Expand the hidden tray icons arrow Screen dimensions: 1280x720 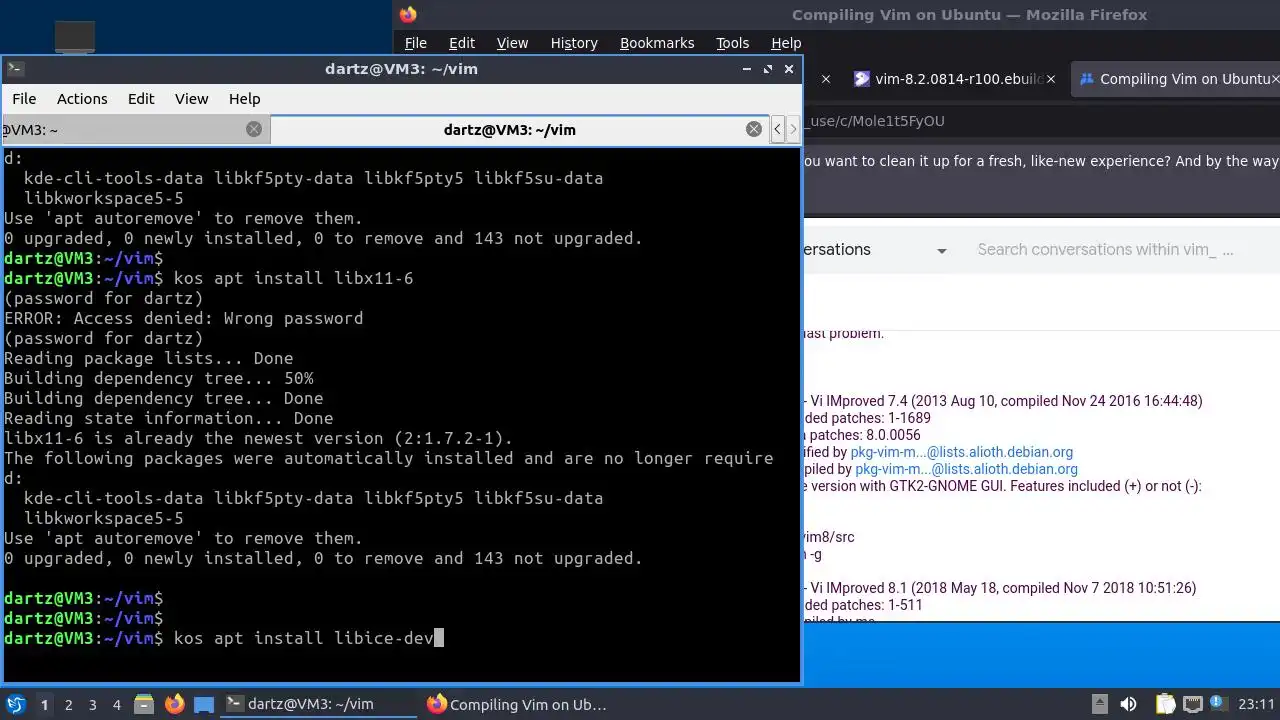pos(1099,704)
